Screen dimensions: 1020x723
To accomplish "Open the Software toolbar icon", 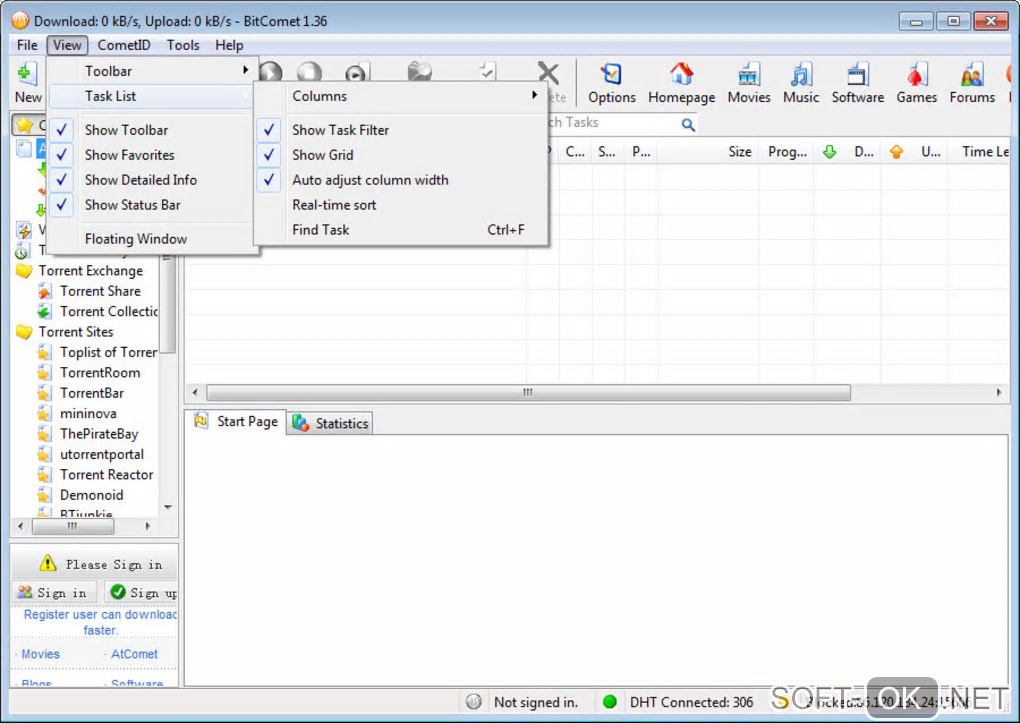I will click(x=857, y=74).
